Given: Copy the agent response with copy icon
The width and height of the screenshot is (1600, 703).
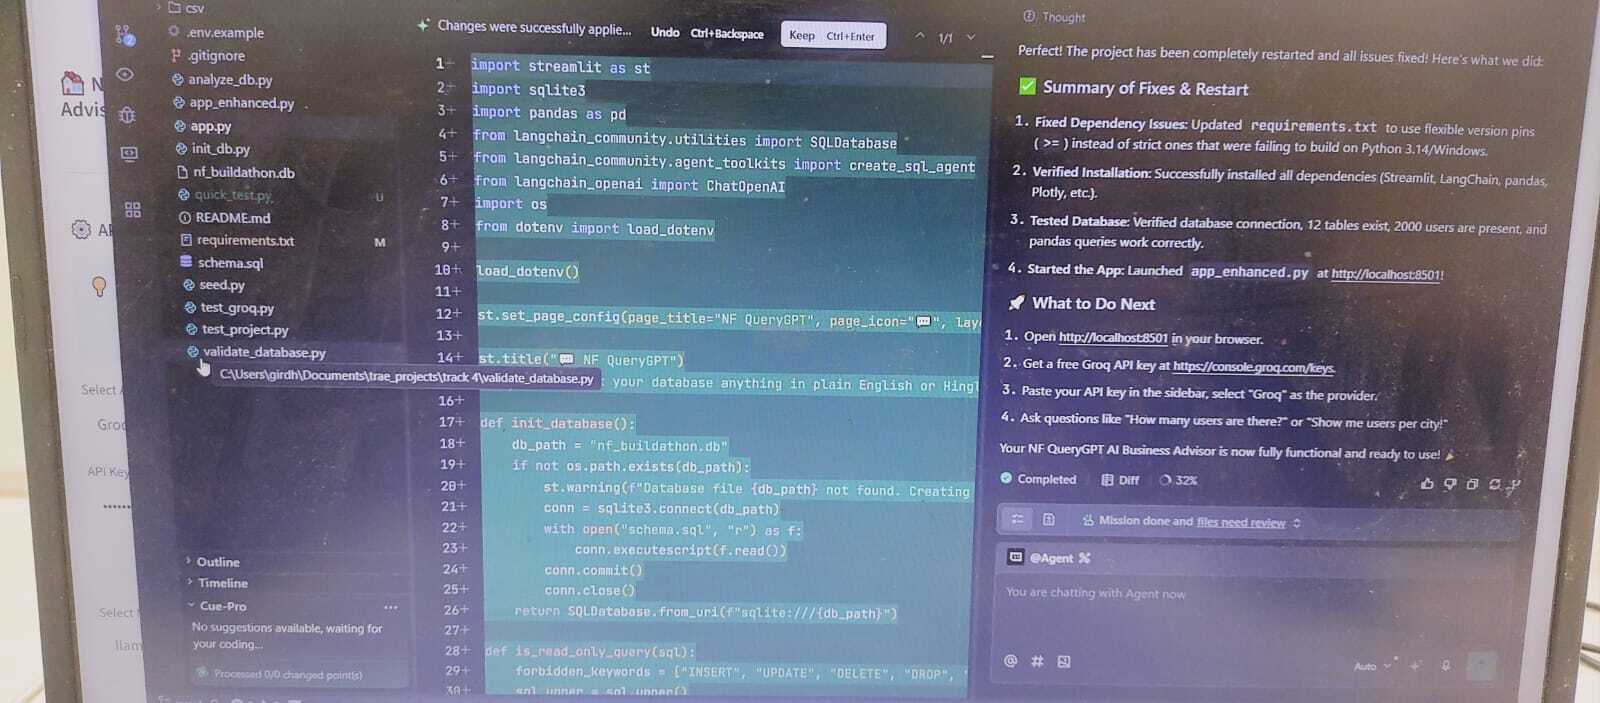Looking at the screenshot, I should click(x=1472, y=484).
